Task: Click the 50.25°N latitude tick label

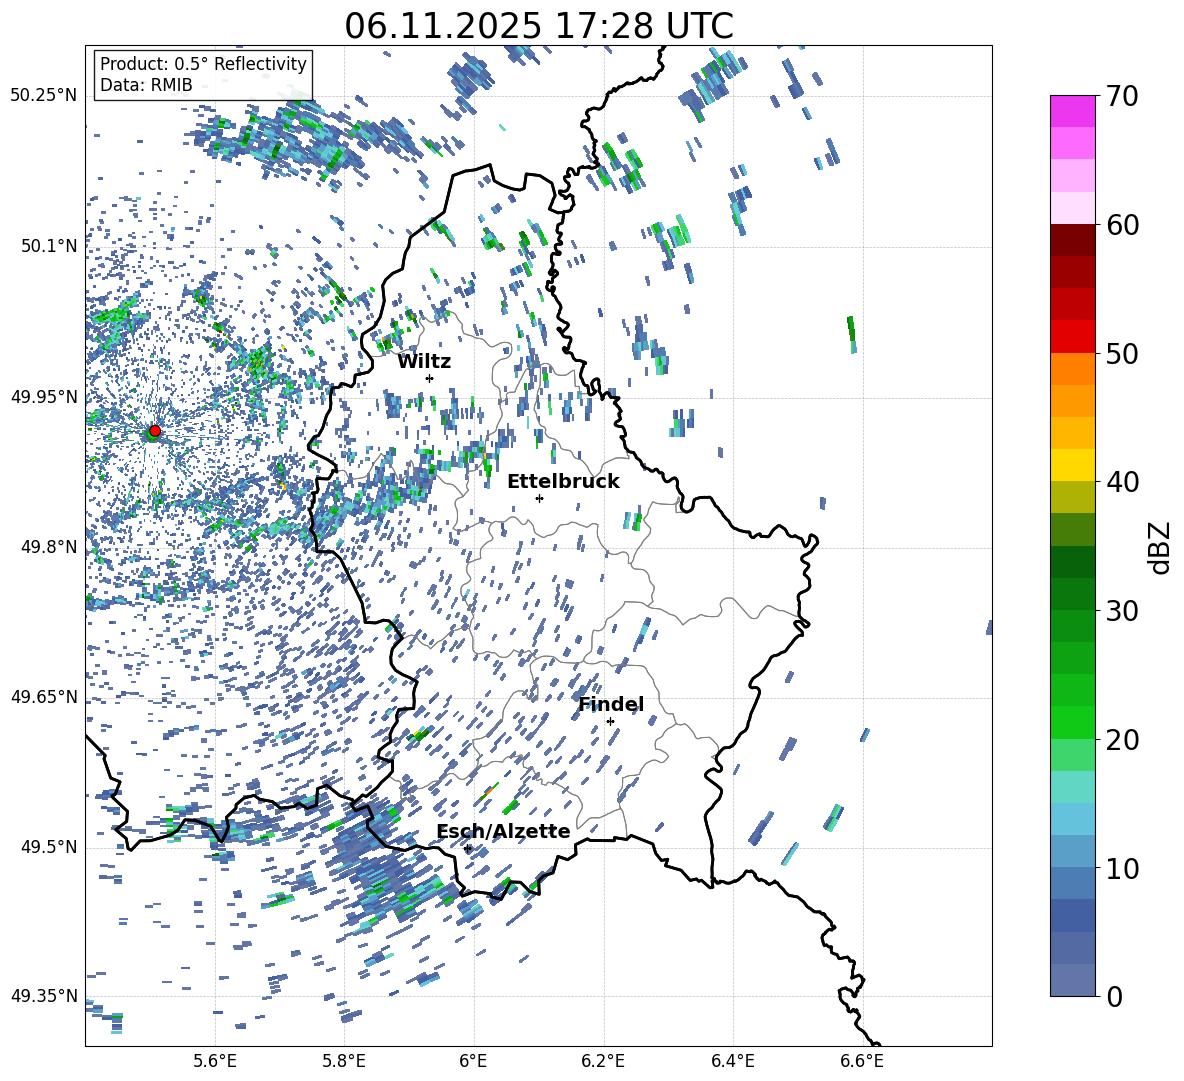Action: [43, 96]
